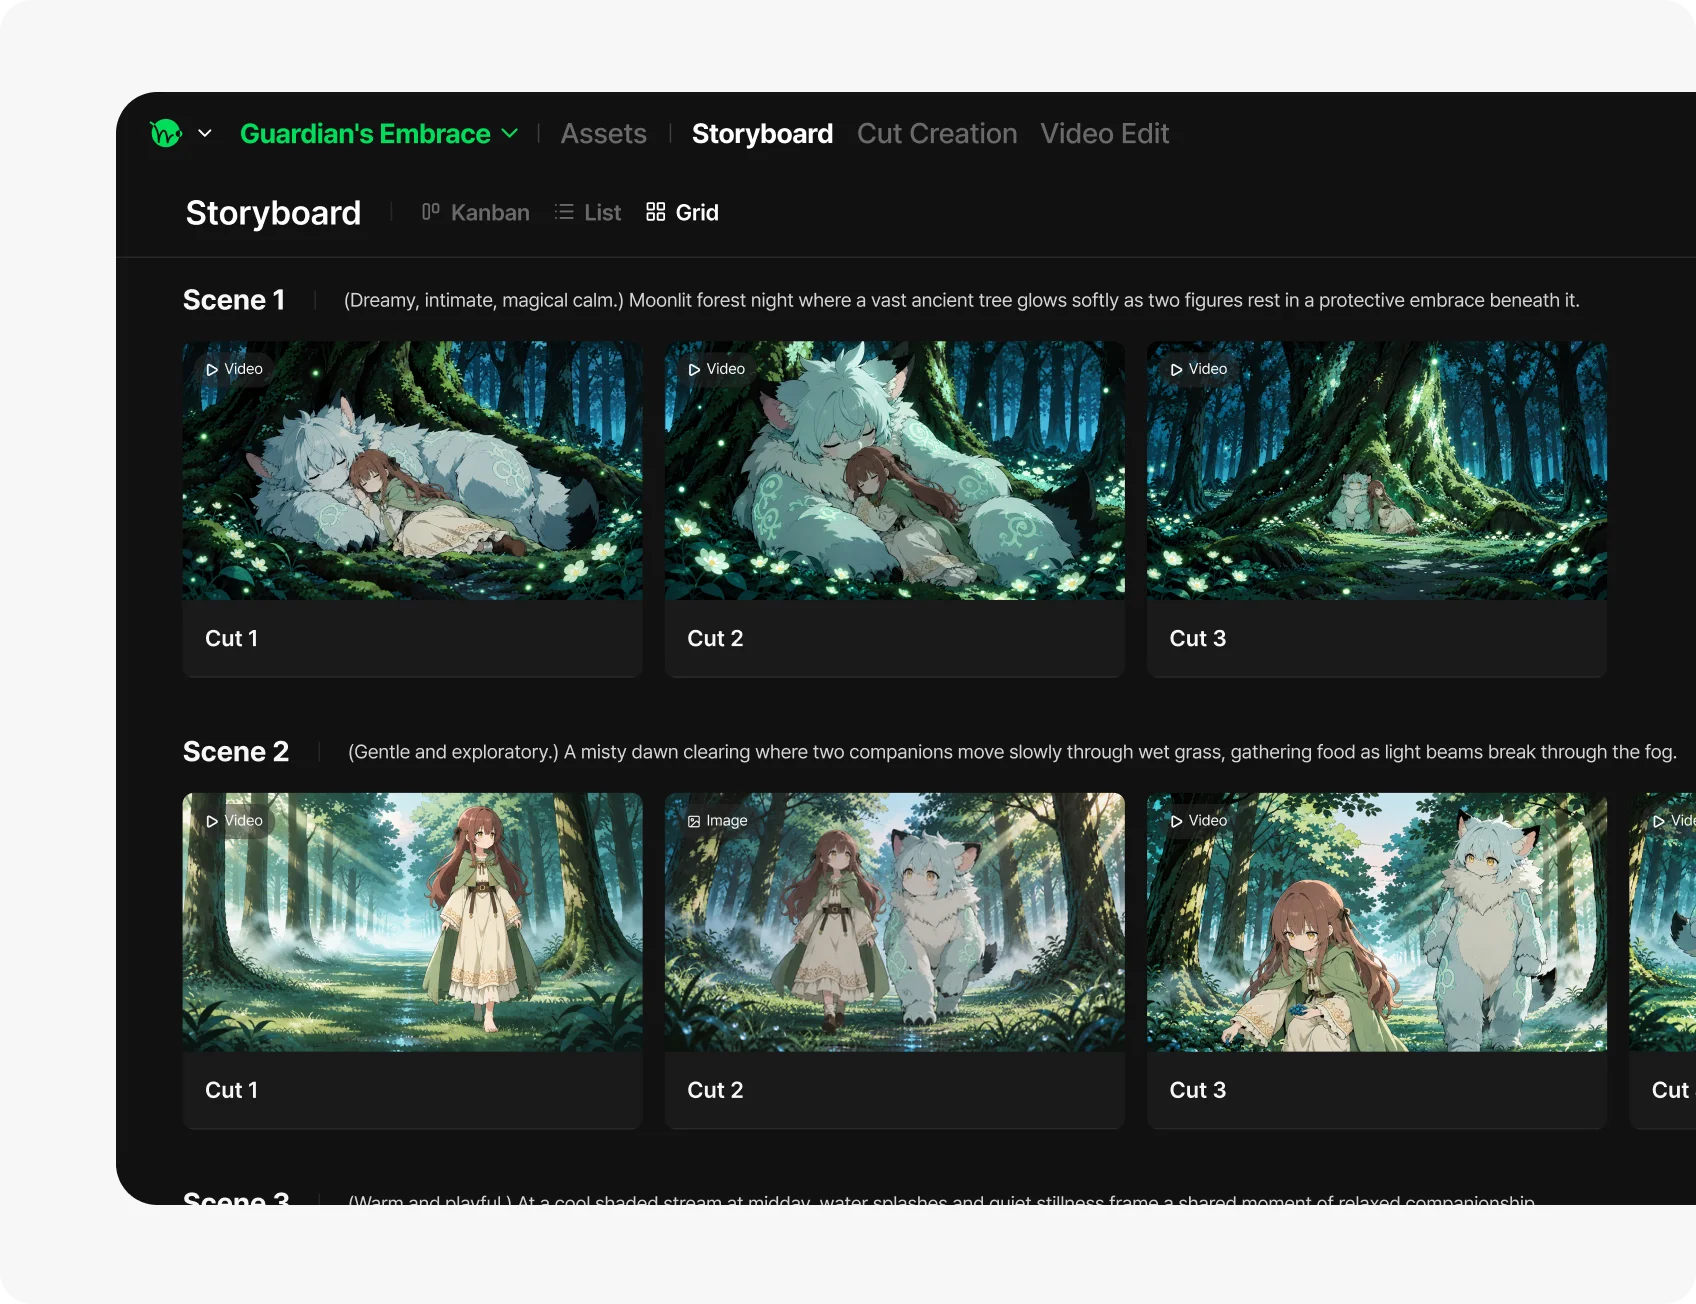Click the Scene 1 description starting 'Dreamy, intimate'
Viewport: 1696px width, 1304px height.
coord(961,300)
